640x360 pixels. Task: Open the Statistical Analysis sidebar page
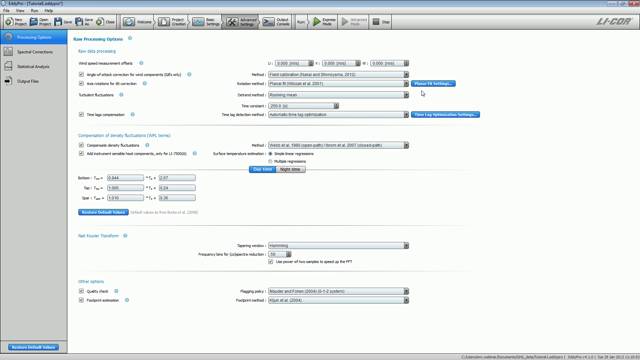pyautogui.click(x=33, y=66)
